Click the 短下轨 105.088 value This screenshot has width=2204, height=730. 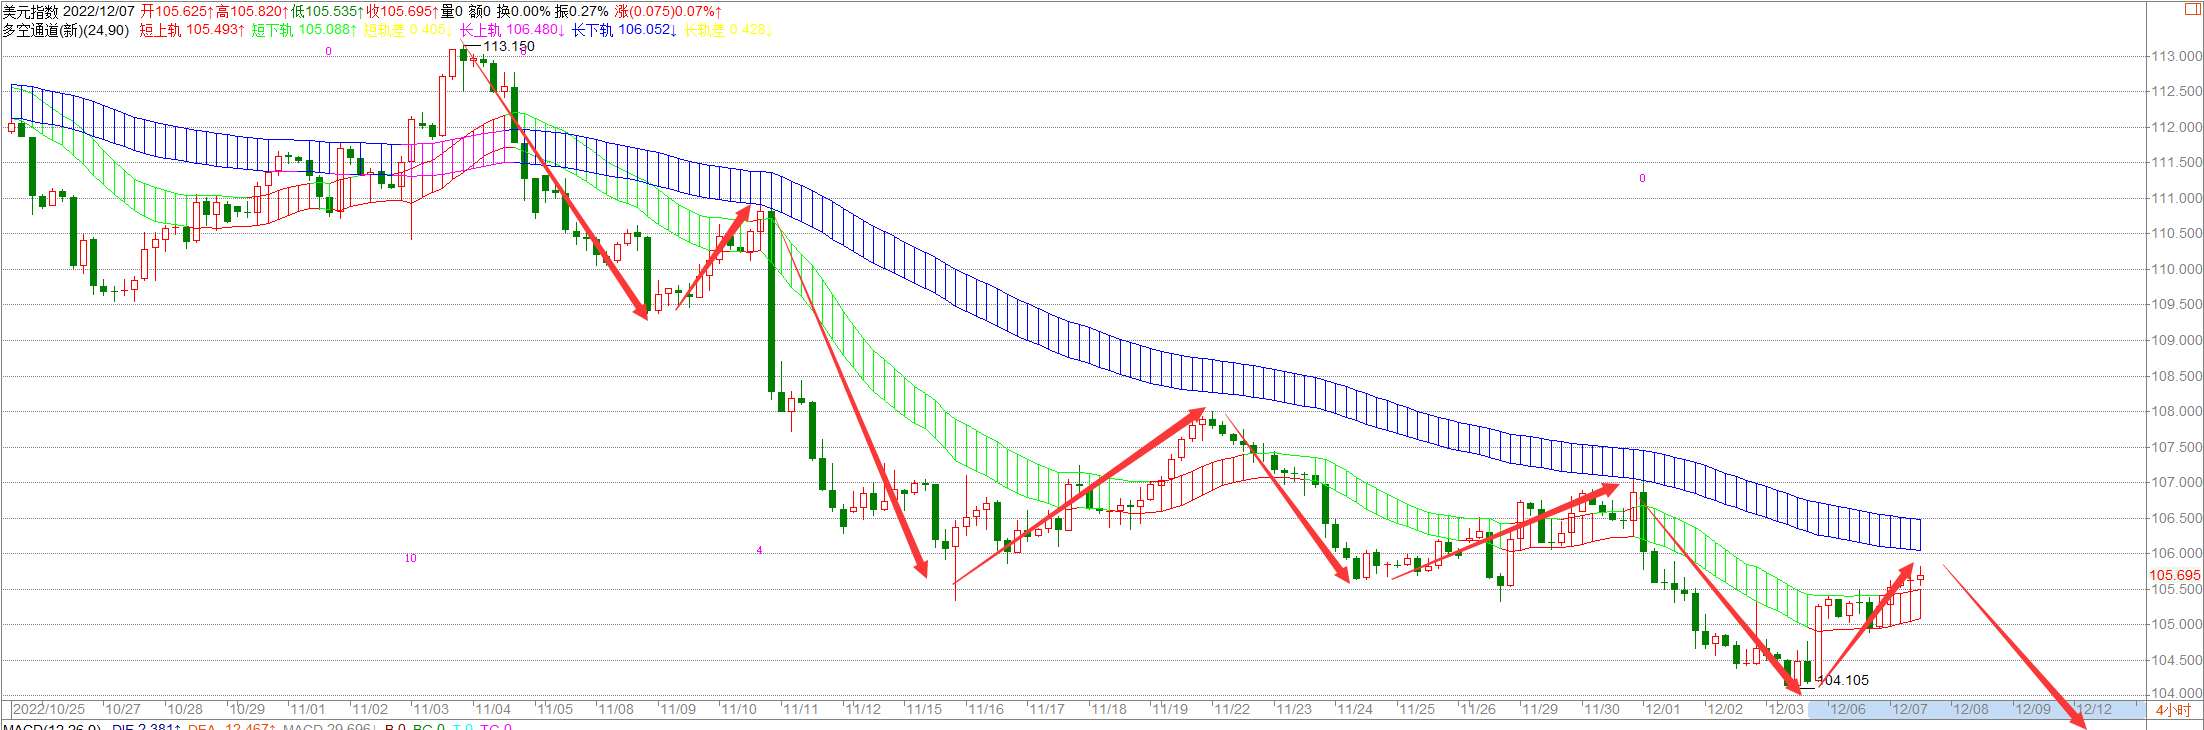click(304, 30)
